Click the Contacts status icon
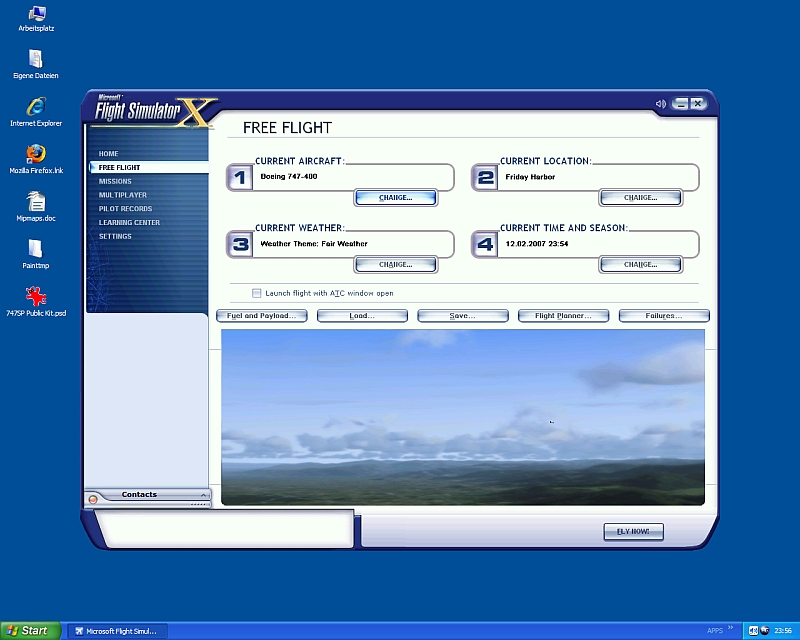 (x=93, y=500)
